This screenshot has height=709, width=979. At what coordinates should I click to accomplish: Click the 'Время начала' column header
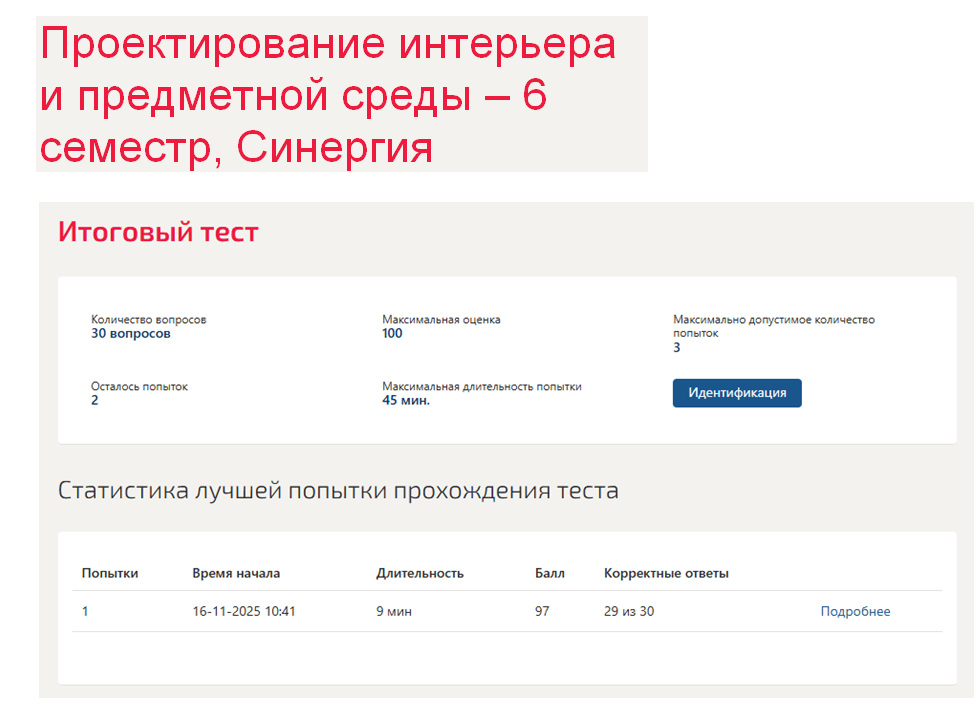pos(236,573)
